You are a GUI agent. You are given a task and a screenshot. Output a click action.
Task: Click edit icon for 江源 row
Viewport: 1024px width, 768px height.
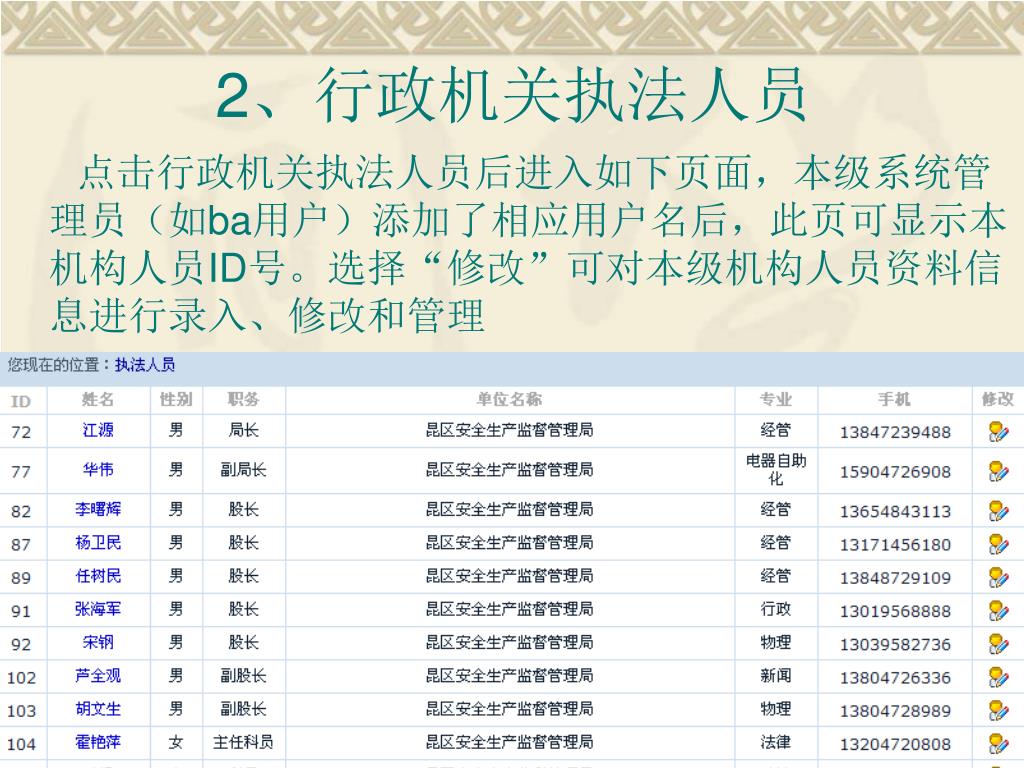(998, 432)
